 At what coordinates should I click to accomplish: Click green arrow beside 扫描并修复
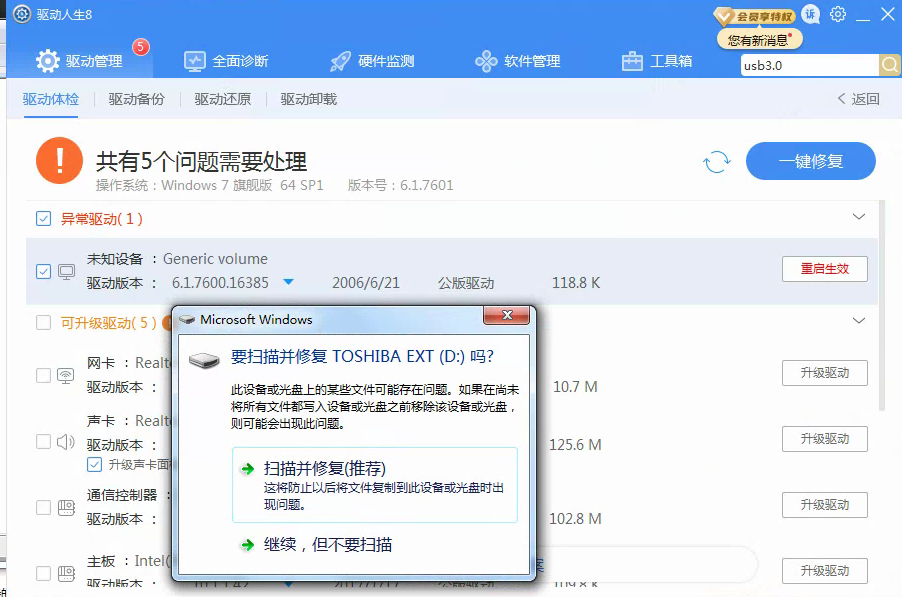click(248, 469)
